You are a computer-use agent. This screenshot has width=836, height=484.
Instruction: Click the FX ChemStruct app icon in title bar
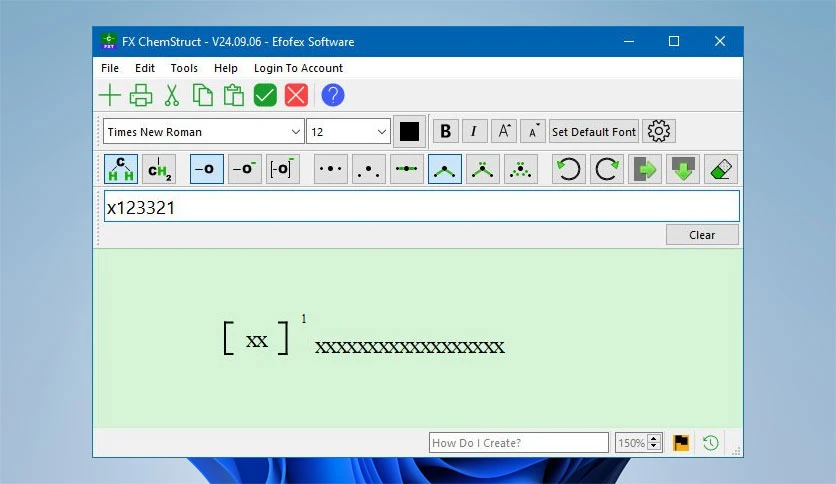click(109, 41)
